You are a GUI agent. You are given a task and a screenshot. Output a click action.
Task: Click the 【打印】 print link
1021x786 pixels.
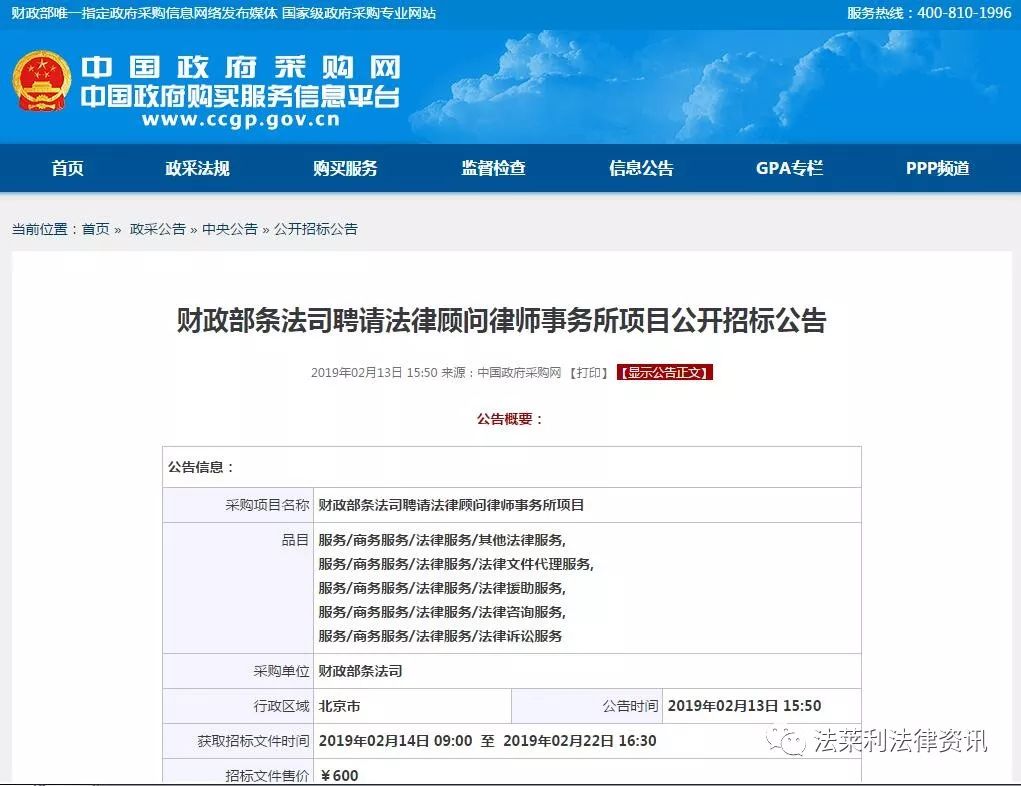(589, 372)
